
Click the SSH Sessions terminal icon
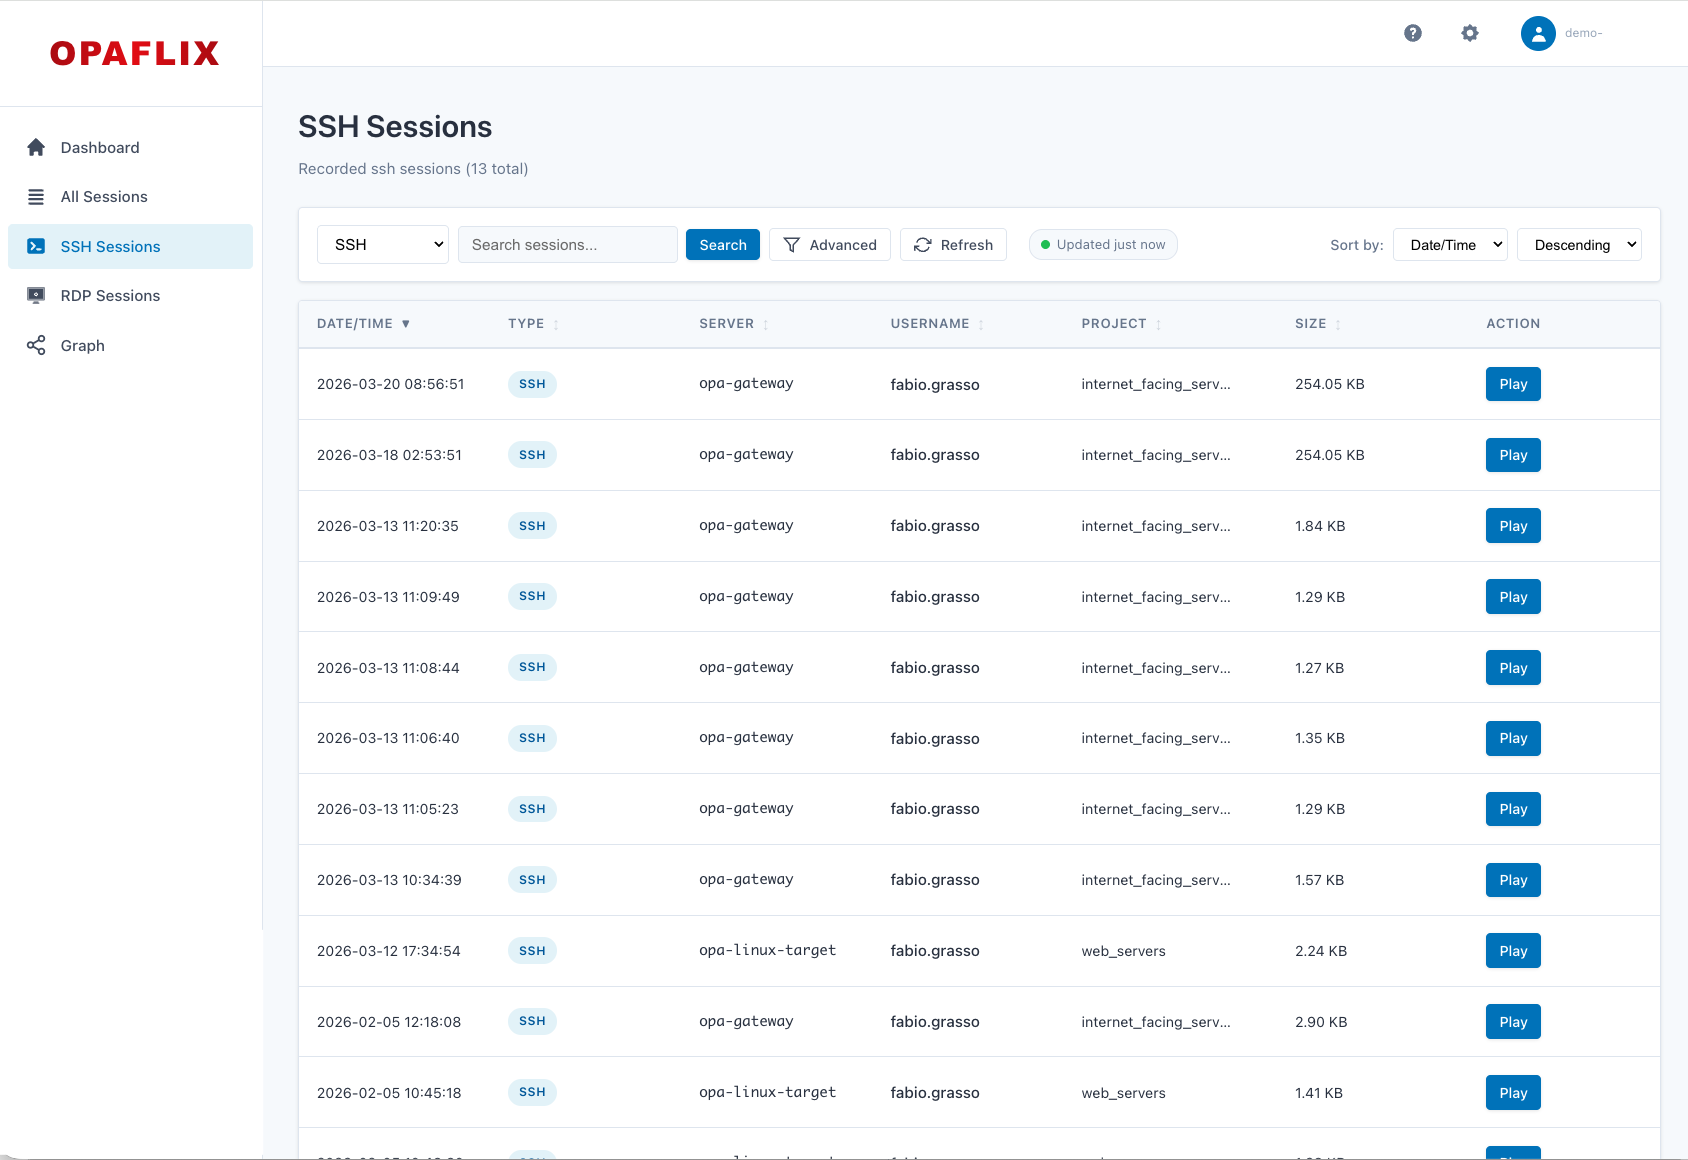click(x=36, y=246)
